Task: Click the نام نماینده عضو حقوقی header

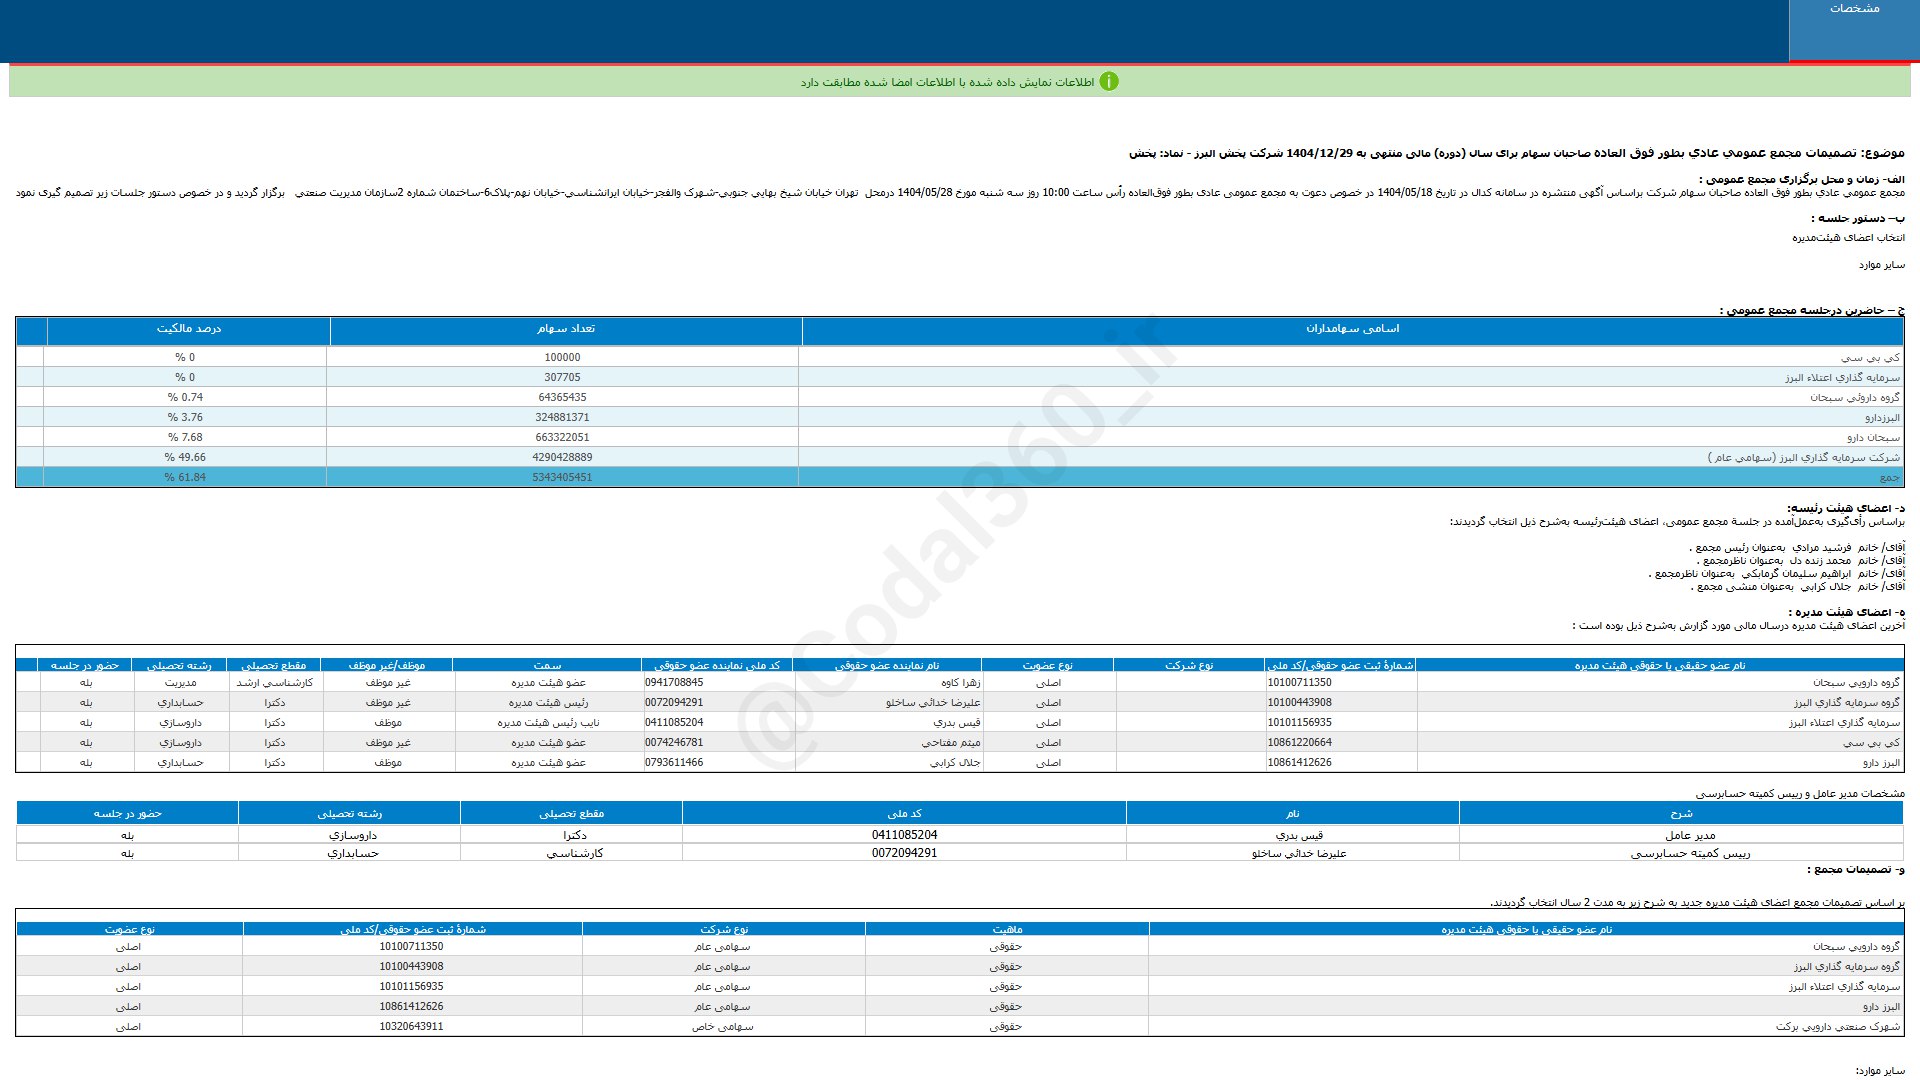Action: click(887, 666)
